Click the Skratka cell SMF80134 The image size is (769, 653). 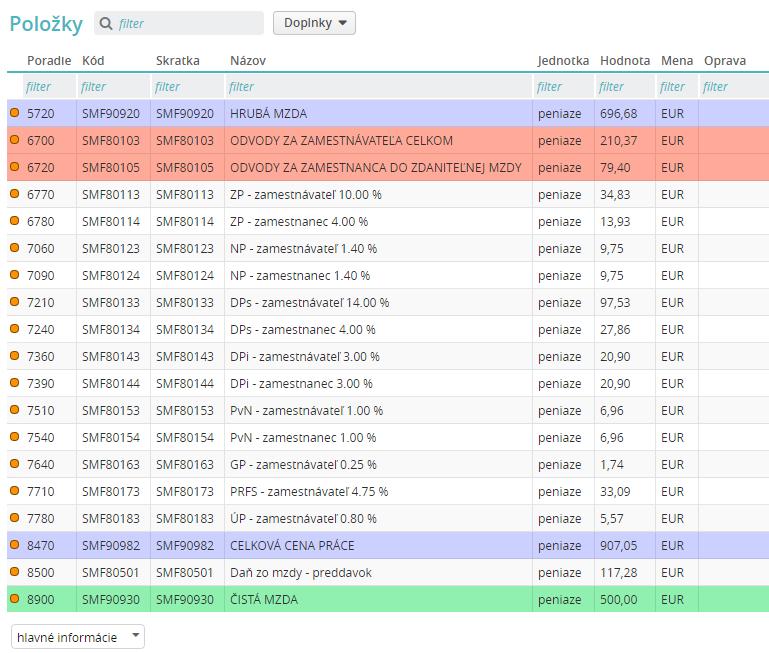click(x=185, y=329)
